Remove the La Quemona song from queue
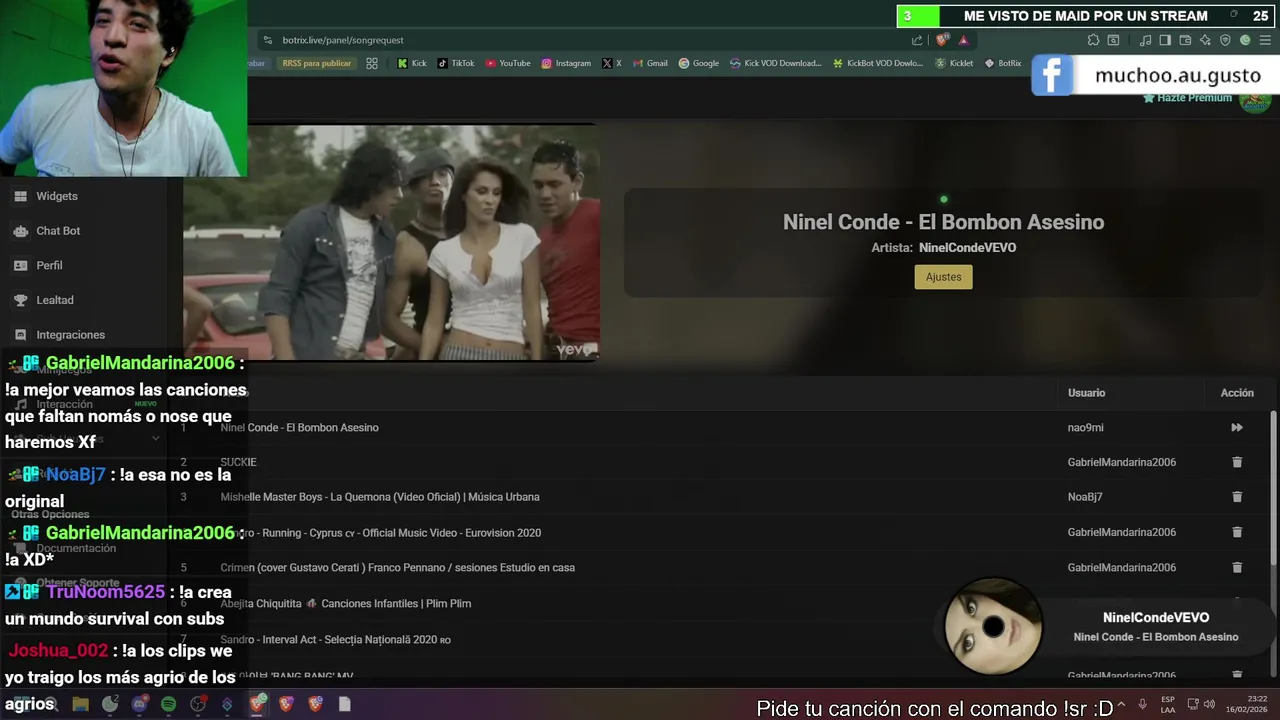Screen dimensions: 1280x720 (1237, 497)
